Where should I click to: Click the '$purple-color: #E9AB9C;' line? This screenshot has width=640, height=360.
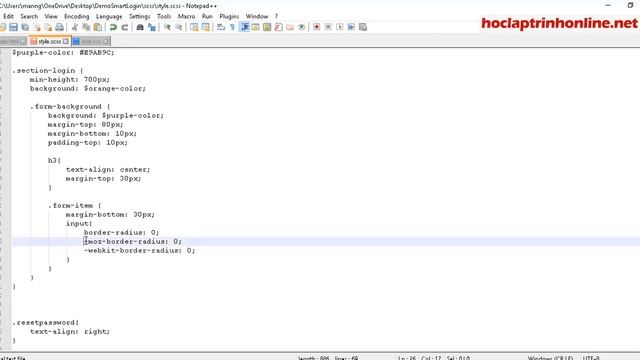tap(63, 53)
